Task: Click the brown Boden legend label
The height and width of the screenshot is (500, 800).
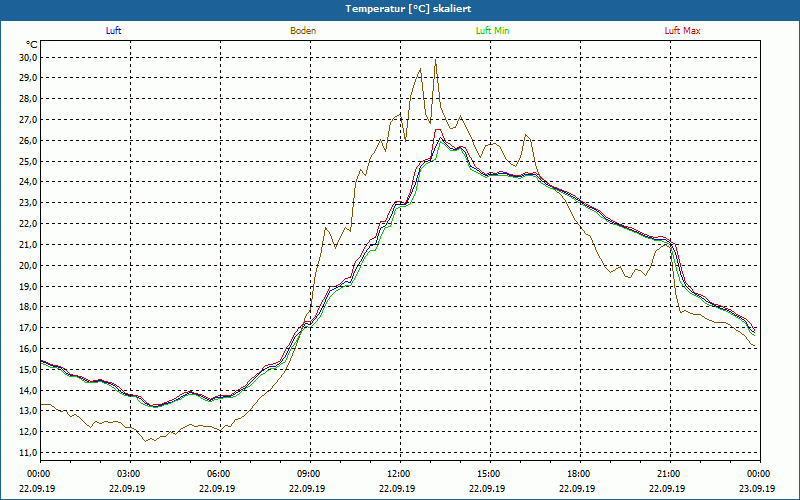Action: tap(303, 31)
